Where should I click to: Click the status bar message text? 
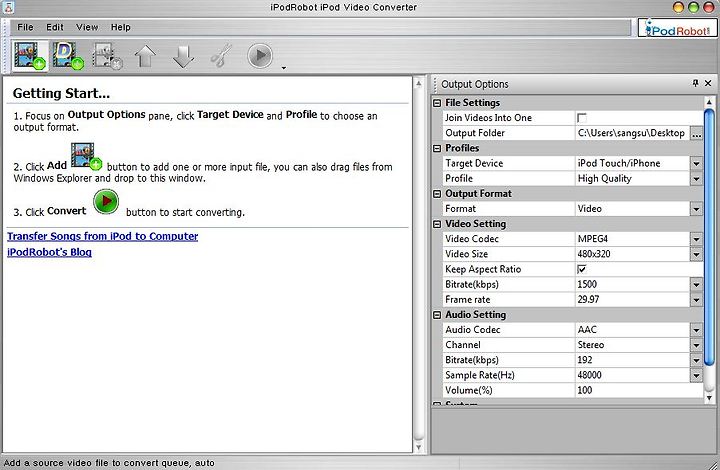point(109,463)
